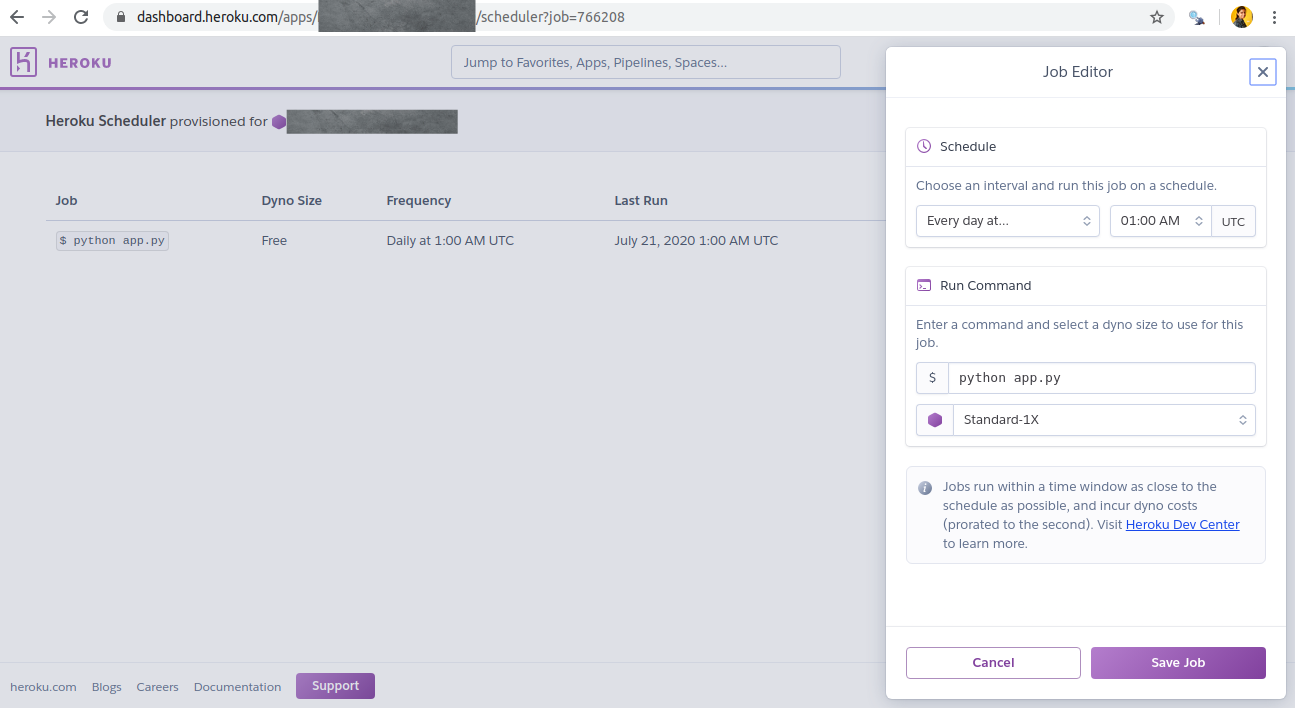This screenshot has width=1295, height=708.
Task: Click the purple dyno hexagon icon
Action: coord(935,420)
